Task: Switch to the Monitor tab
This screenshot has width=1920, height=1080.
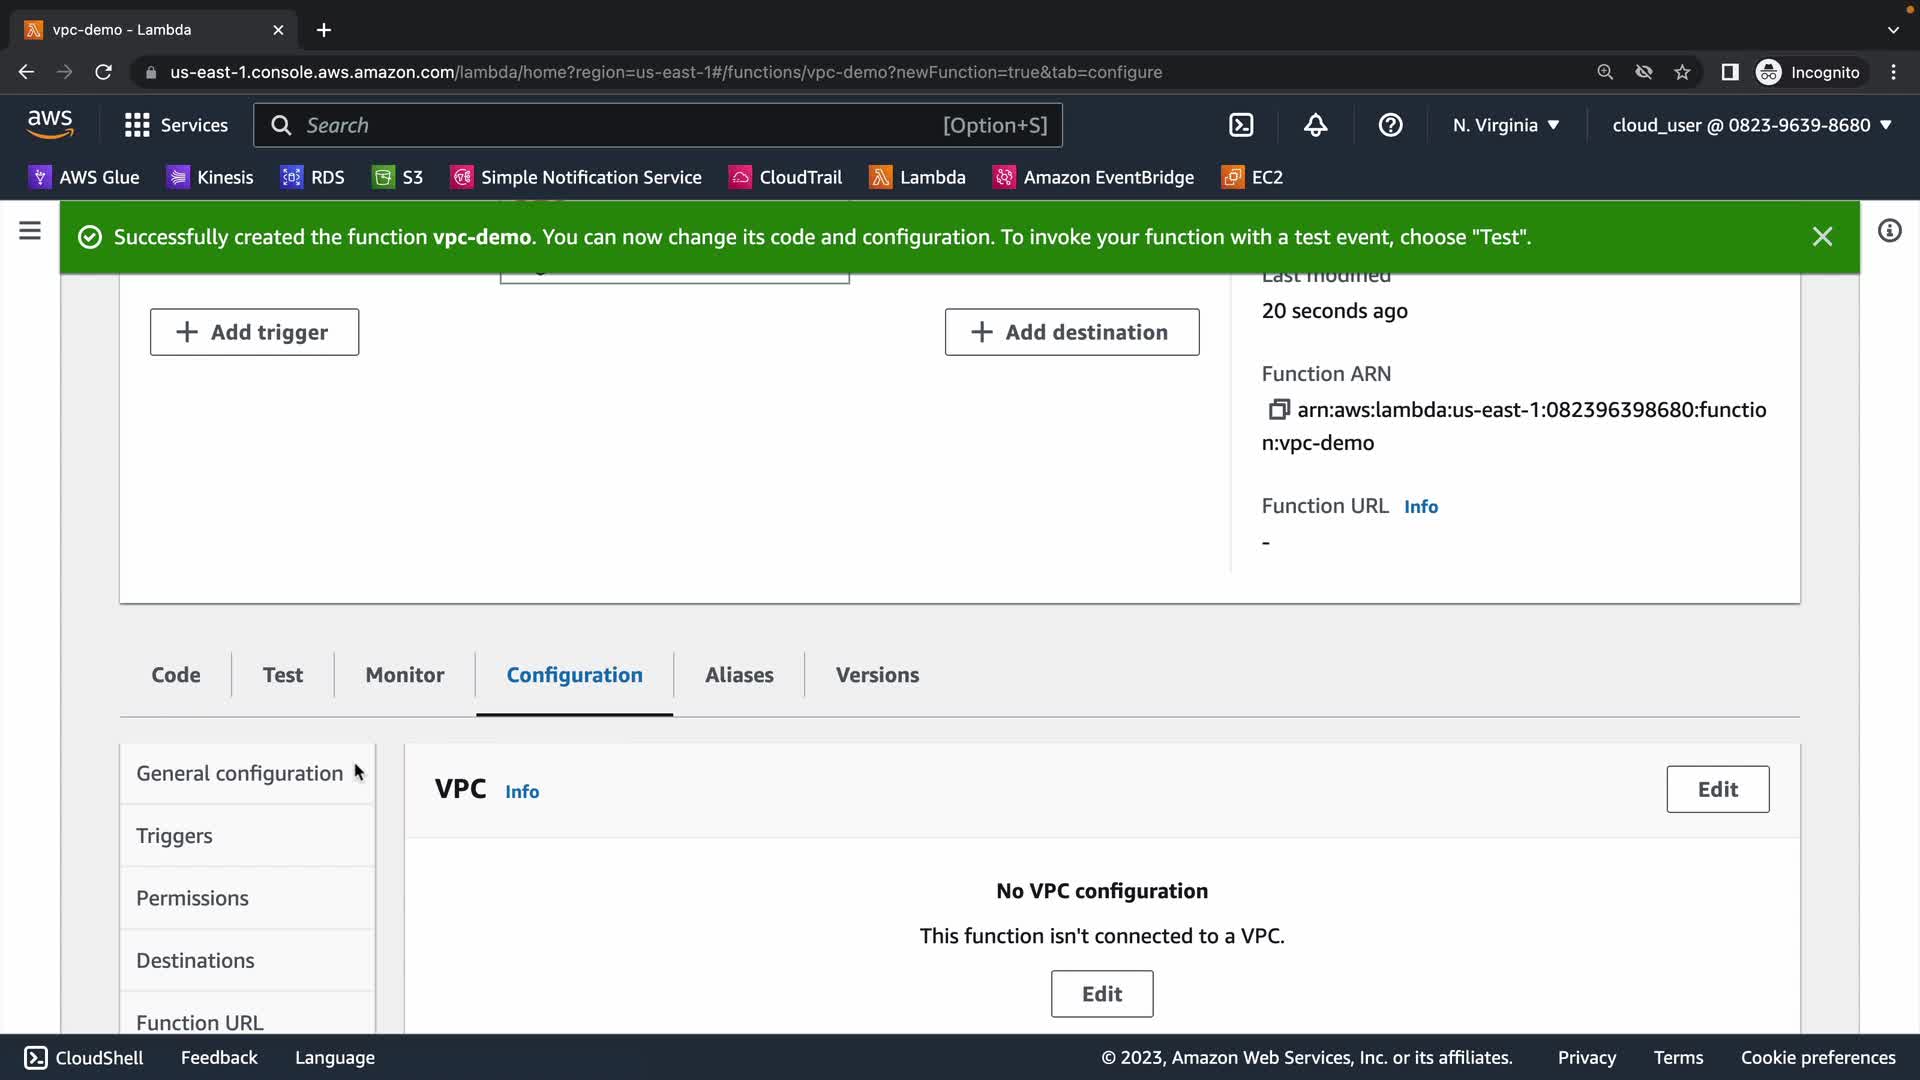Action: tap(404, 675)
